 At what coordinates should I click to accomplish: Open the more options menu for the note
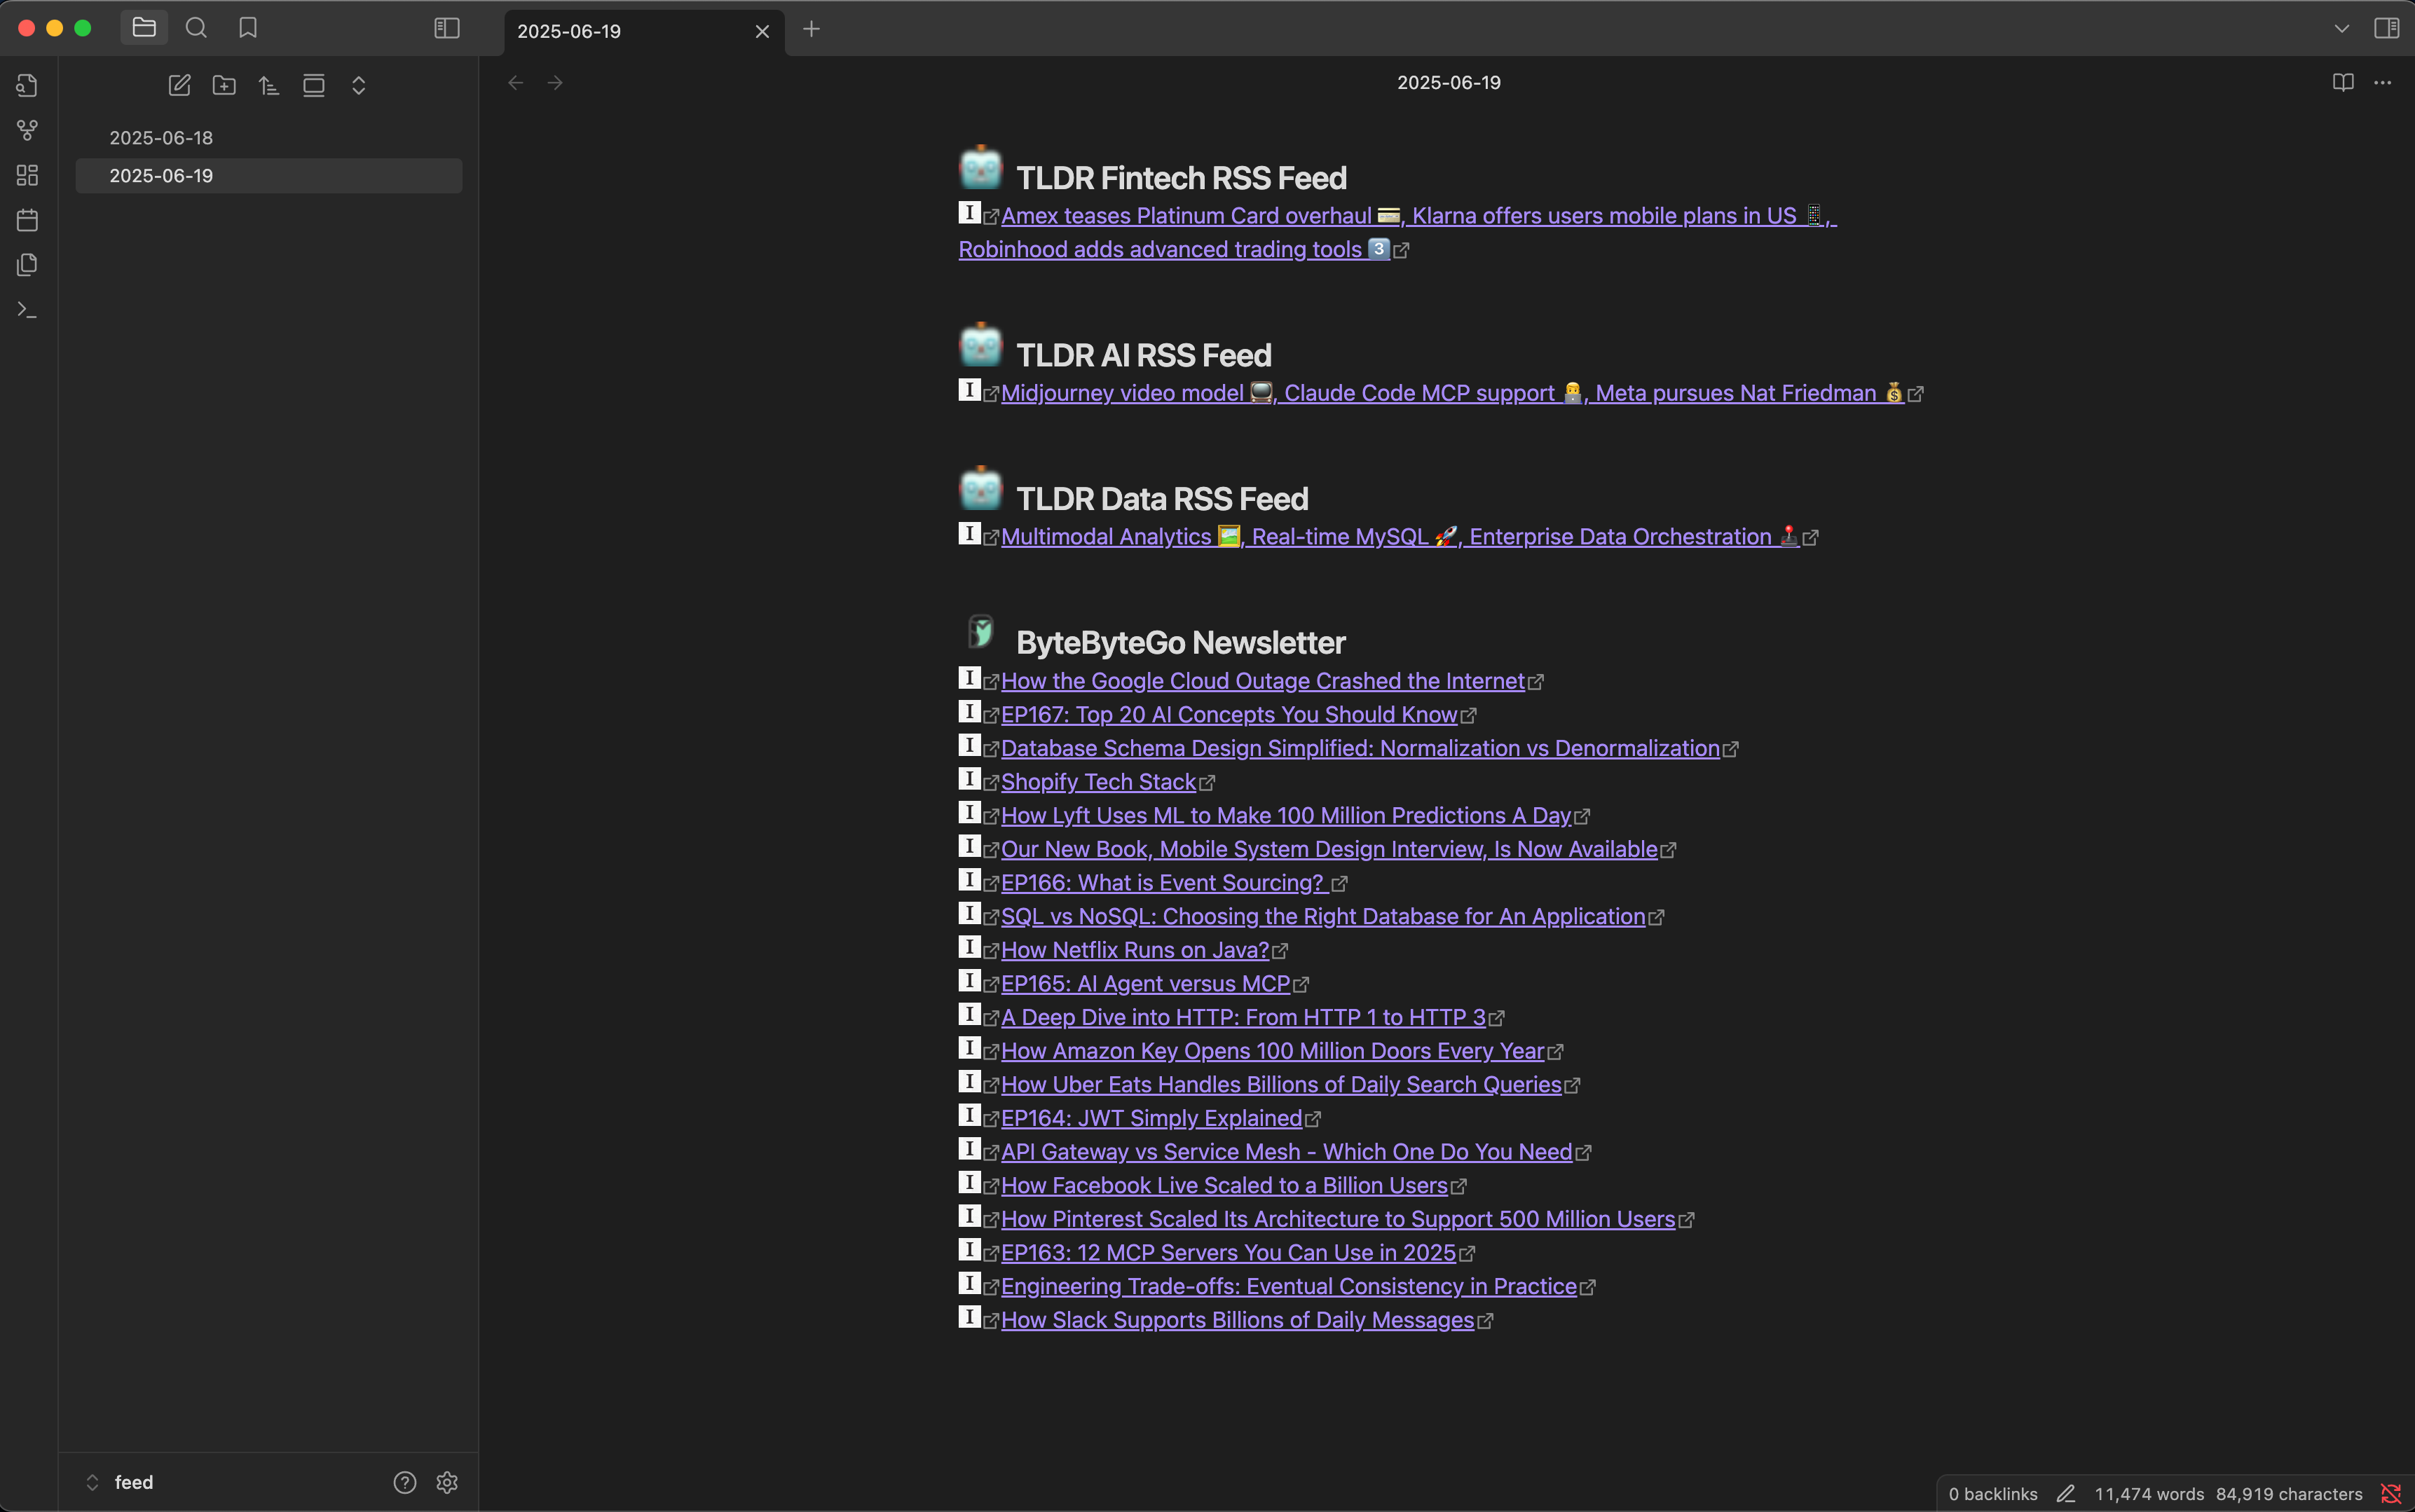[2383, 82]
